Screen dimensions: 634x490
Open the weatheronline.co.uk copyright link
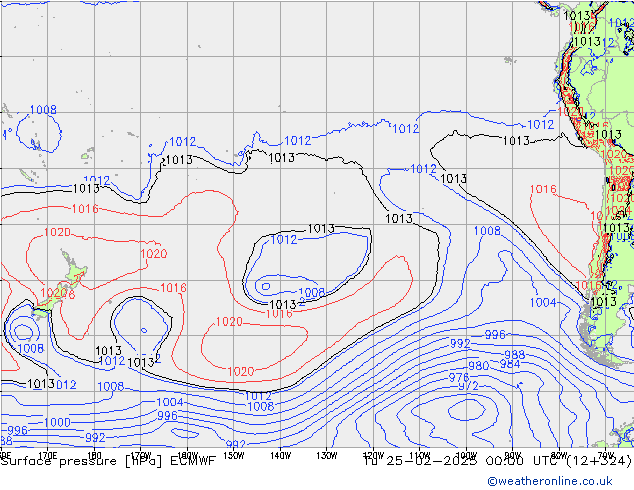click(550, 481)
